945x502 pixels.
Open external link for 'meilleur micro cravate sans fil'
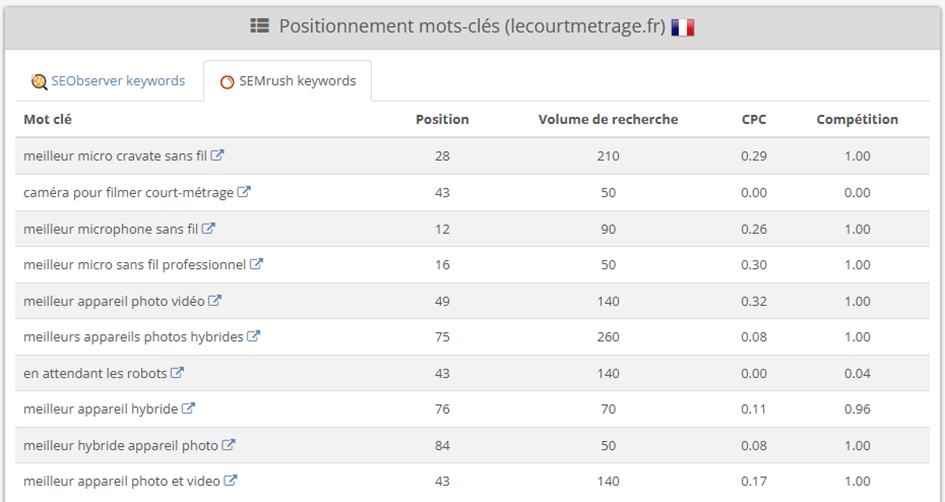(218, 155)
